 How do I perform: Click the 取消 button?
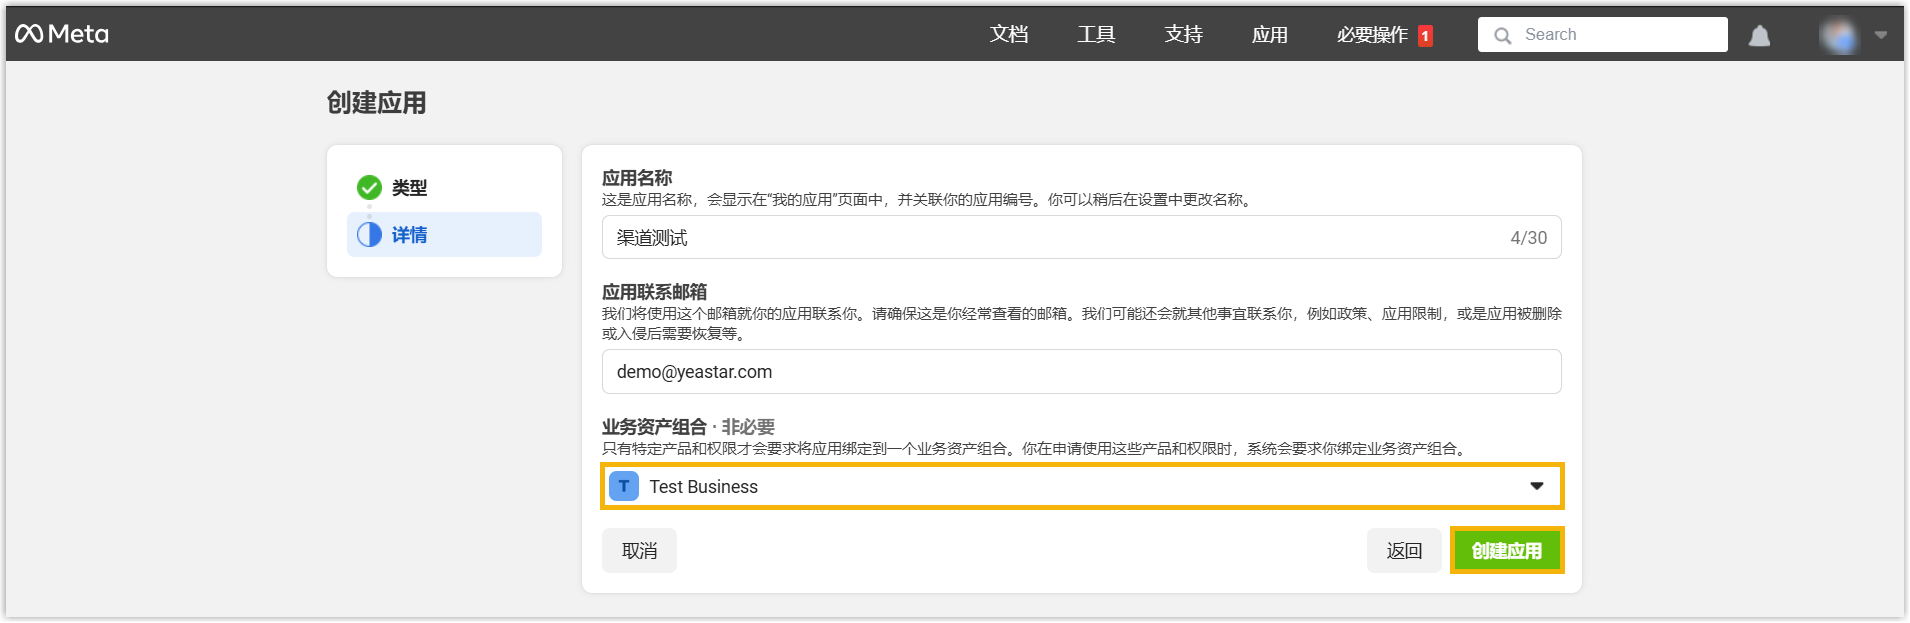(x=639, y=551)
